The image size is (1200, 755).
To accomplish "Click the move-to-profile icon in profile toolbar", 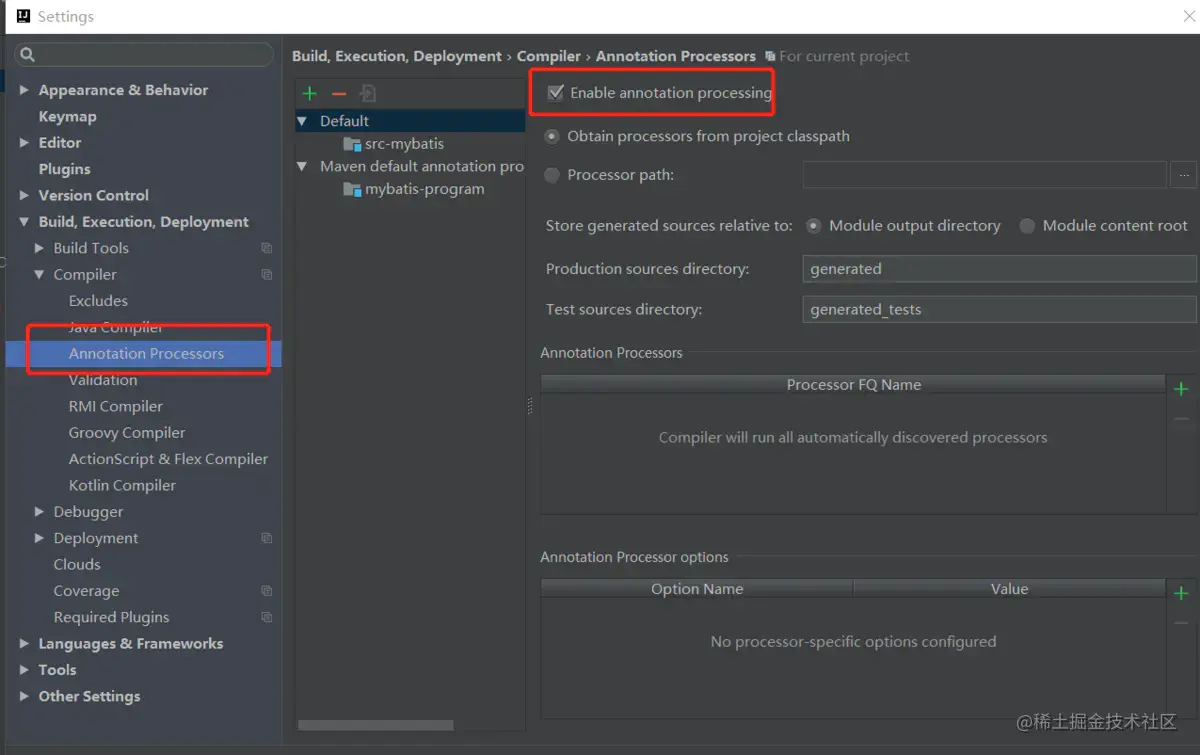I will [368, 93].
